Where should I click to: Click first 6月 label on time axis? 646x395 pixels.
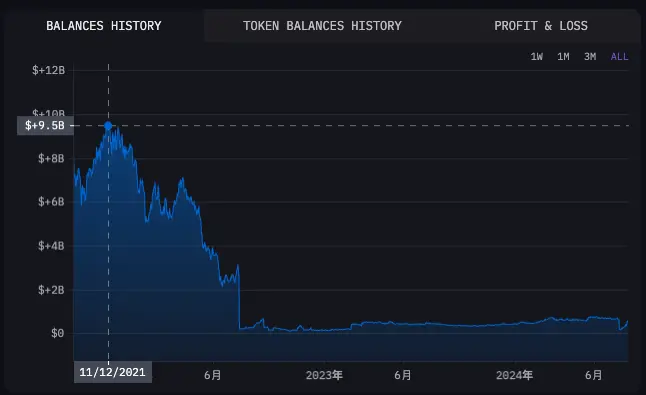click(x=213, y=375)
